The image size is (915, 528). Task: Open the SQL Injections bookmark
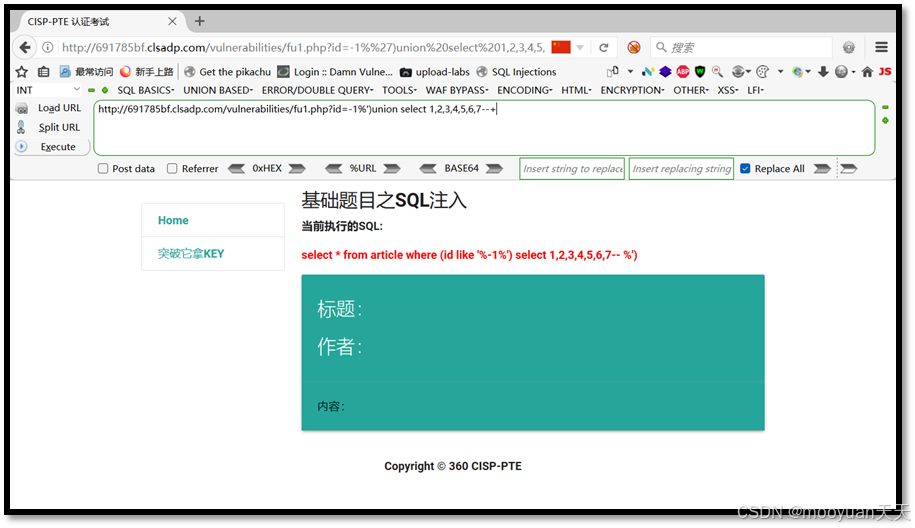(x=516, y=72)
